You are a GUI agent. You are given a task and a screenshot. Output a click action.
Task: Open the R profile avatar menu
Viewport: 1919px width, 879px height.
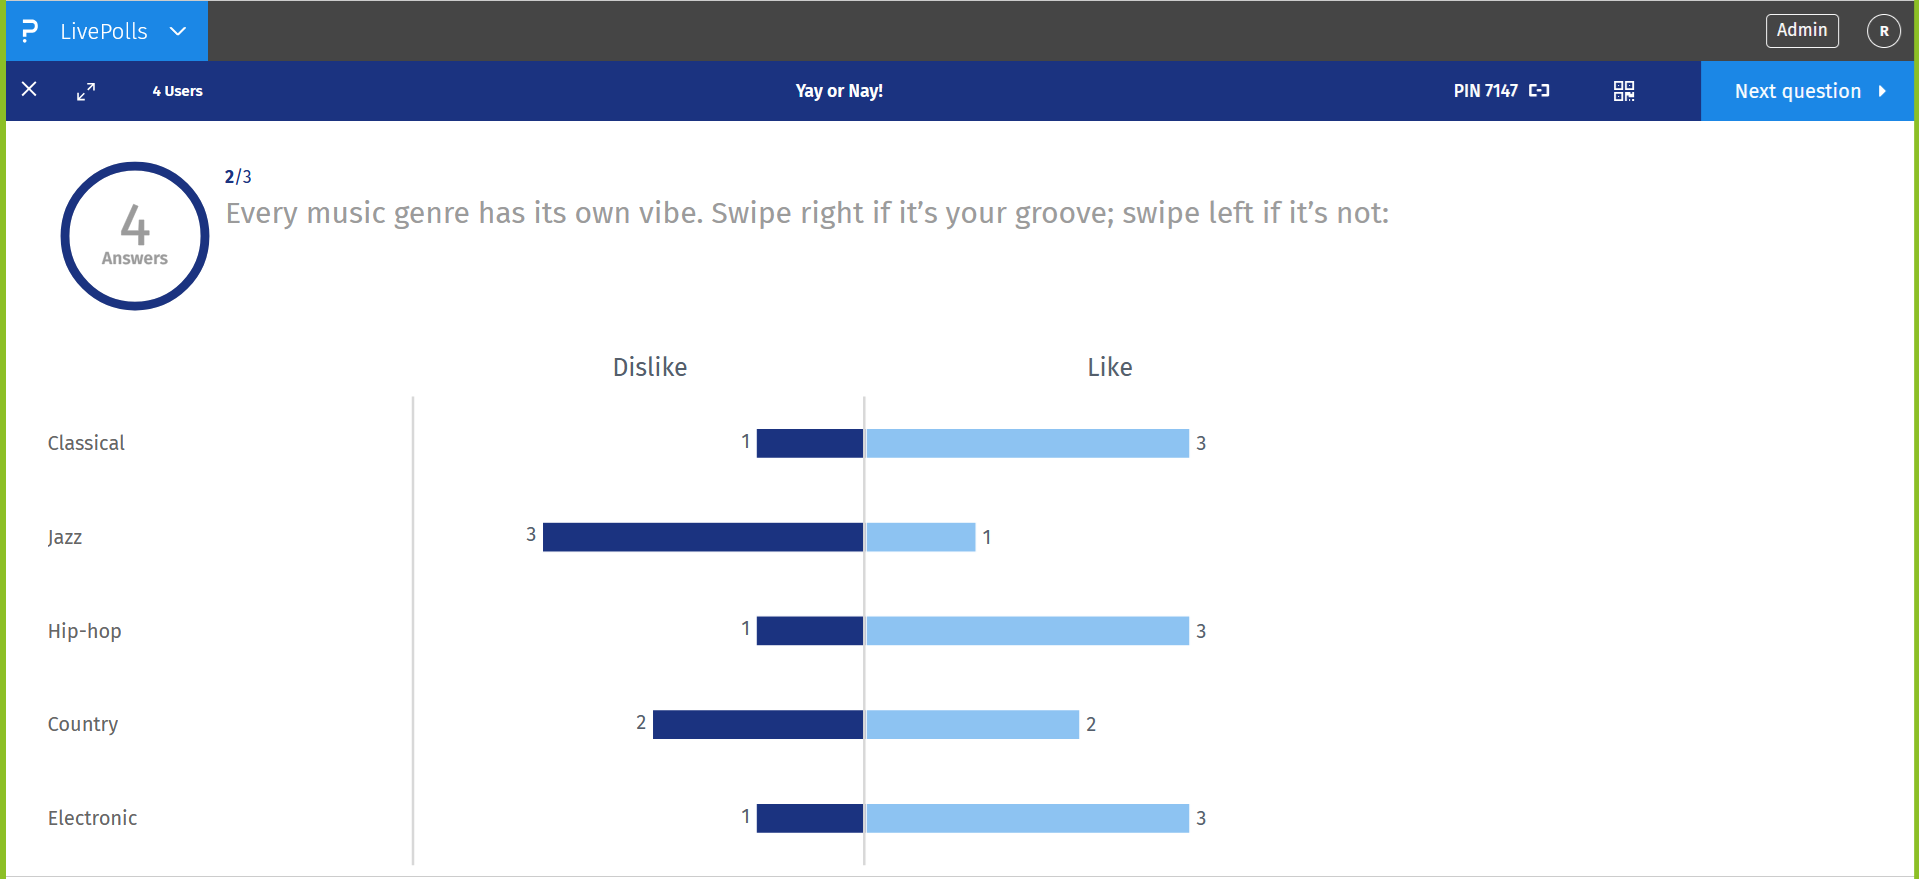coord(1884,31)
